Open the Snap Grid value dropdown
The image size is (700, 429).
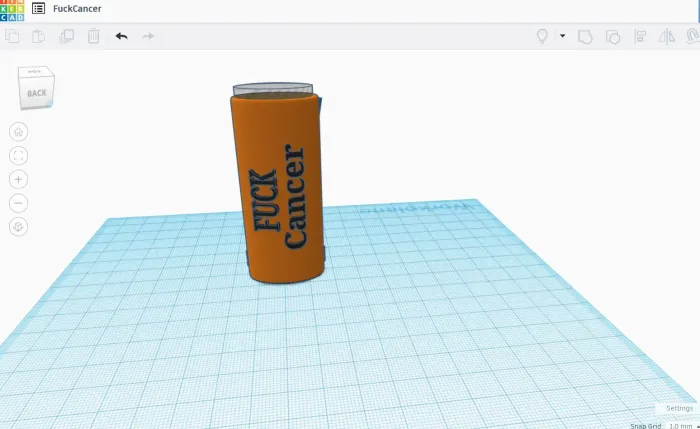pos(683,425)
